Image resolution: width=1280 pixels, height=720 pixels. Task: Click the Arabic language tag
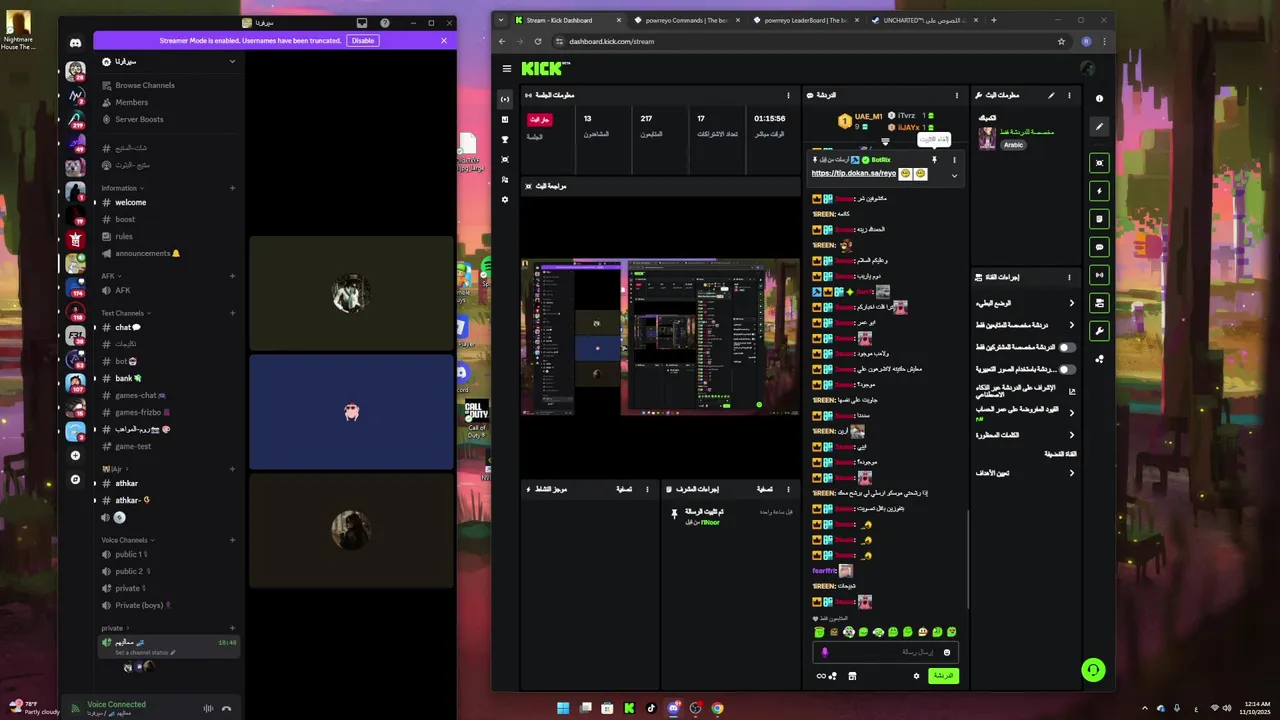(x=1014, y=145)
